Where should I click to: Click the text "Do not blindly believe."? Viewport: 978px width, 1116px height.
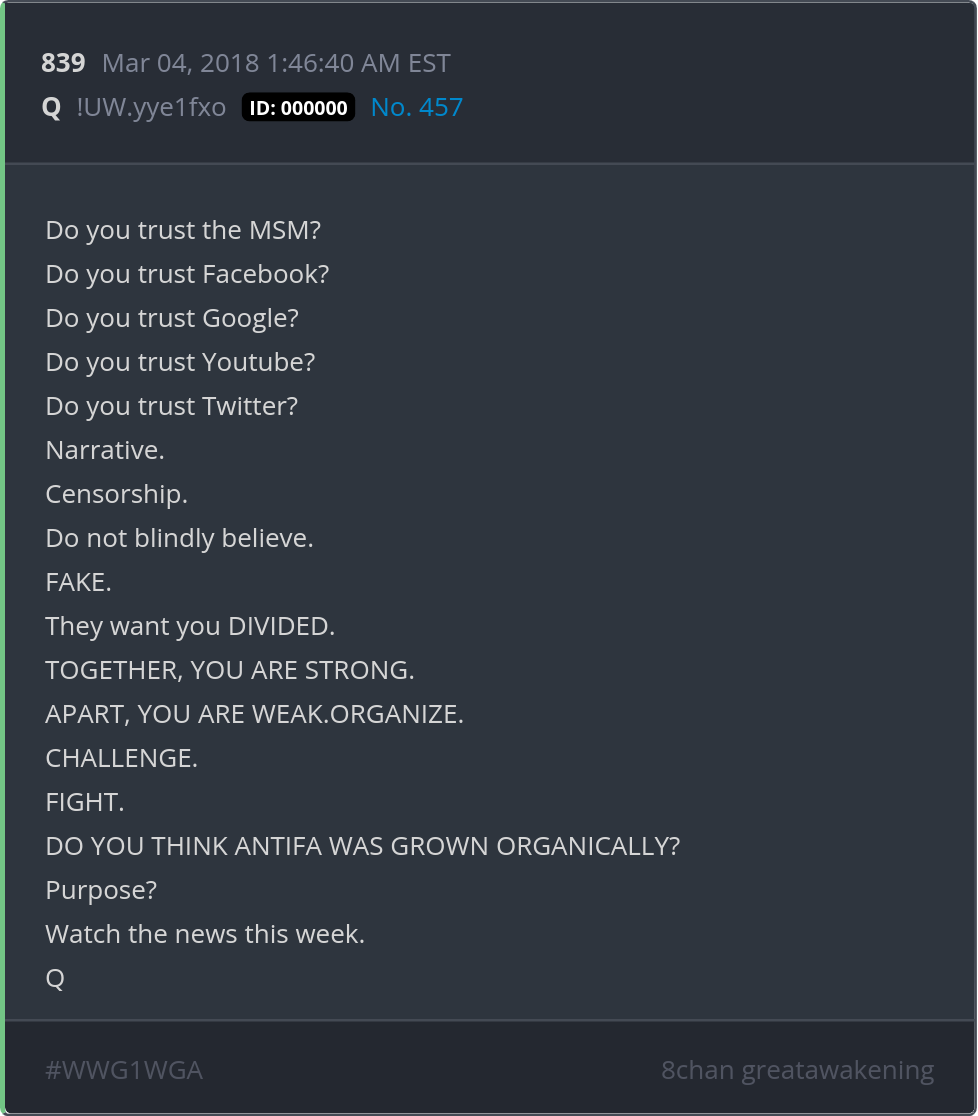[x=179, y=538]
